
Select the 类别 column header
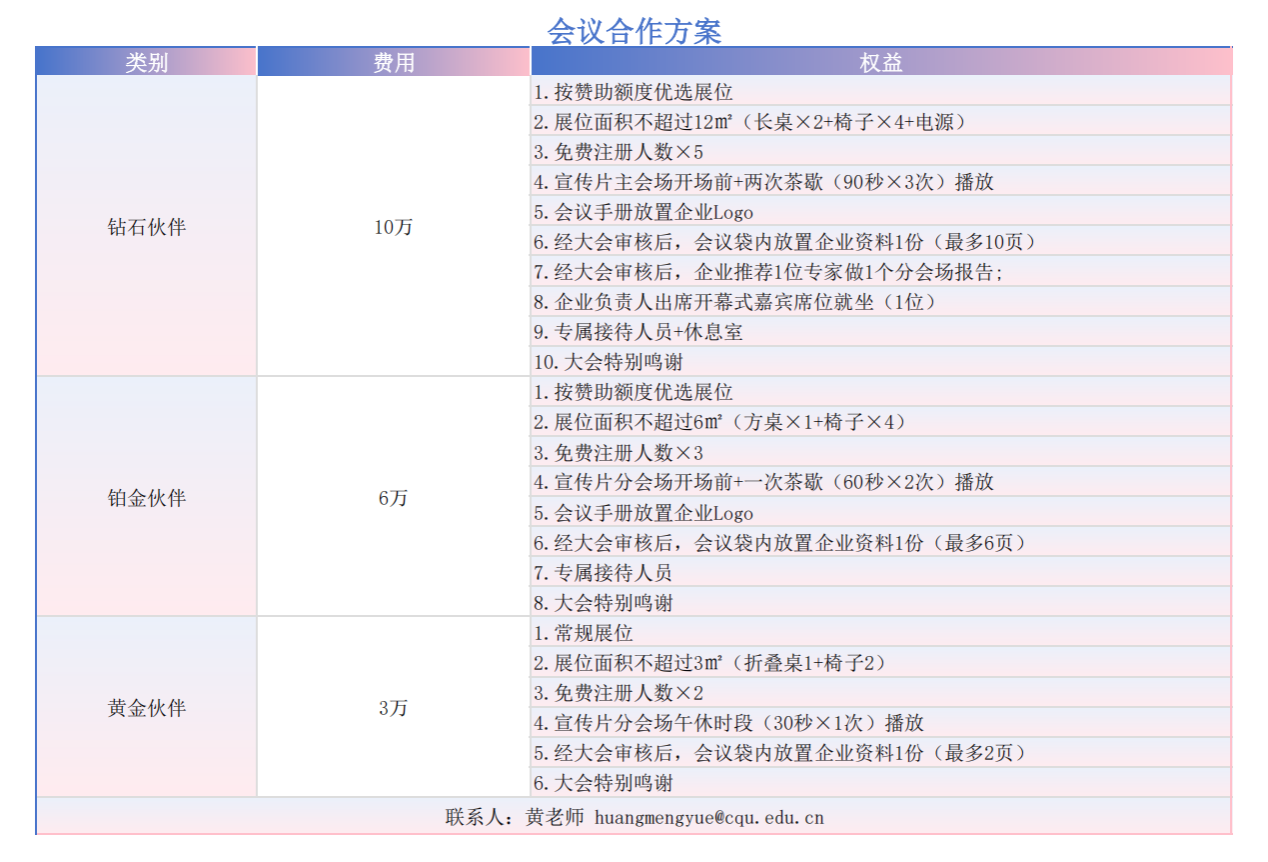[146, 62]
